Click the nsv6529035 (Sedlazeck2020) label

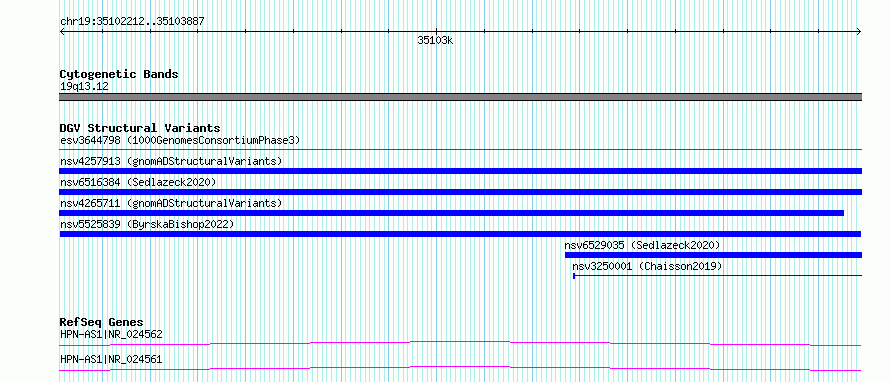point(642,245)
